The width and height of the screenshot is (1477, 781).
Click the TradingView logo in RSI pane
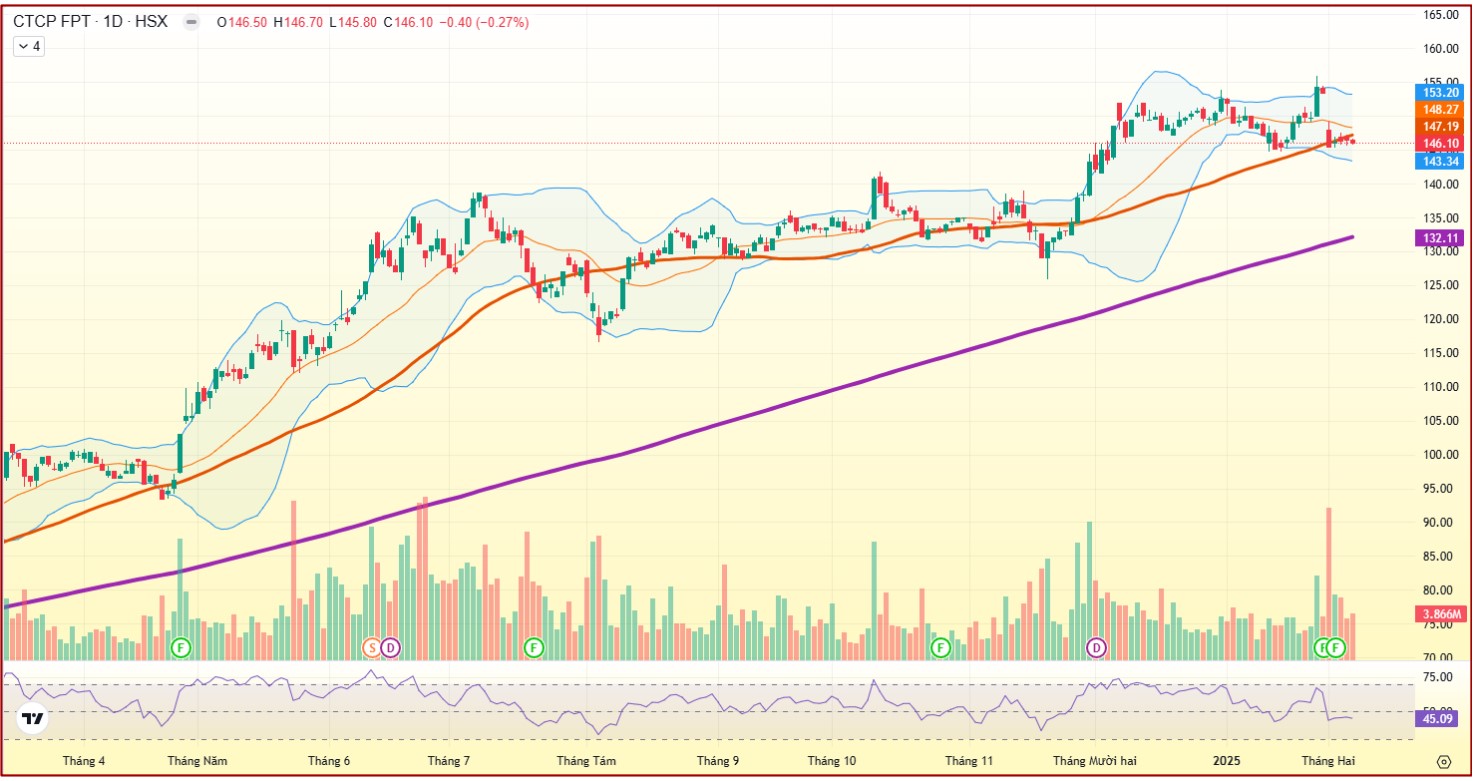pos(33,719)
